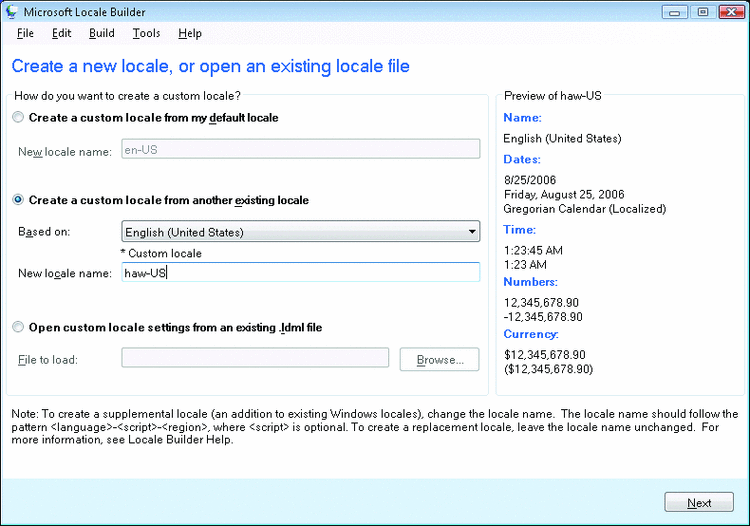Click 'English (United States)' preview name text
Image resolution: width=750 pixels, height=526 pixels.
(x=562, y=139)
